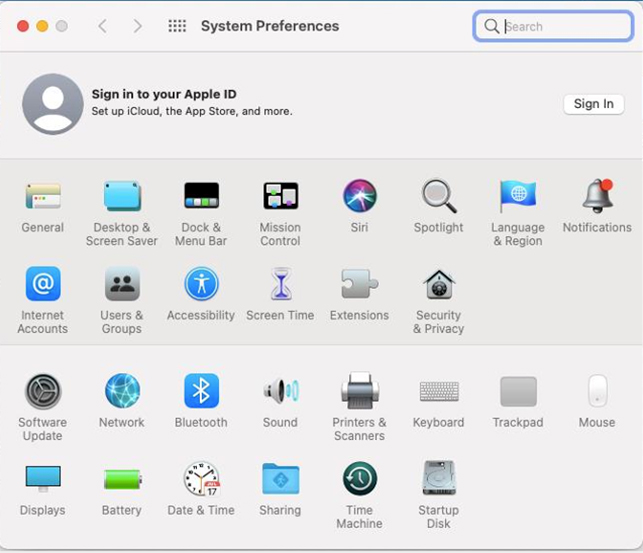
Task: Open Displays preferences
Action: coord(43,479)
